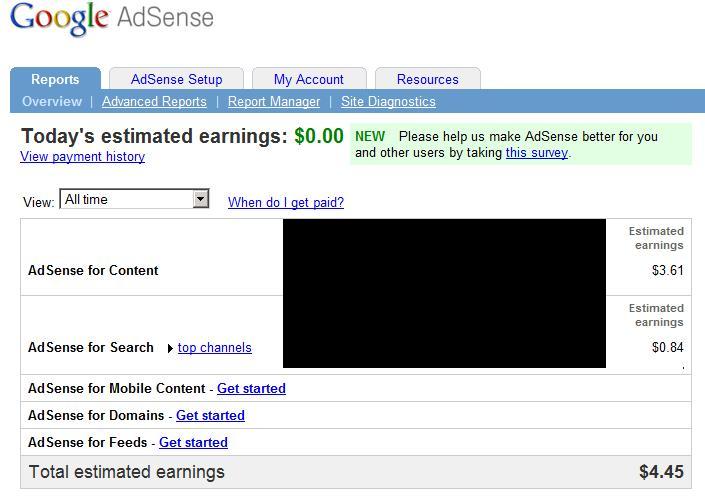Open Site Diagnostics
705x500 pixels.
coord(388,102)
